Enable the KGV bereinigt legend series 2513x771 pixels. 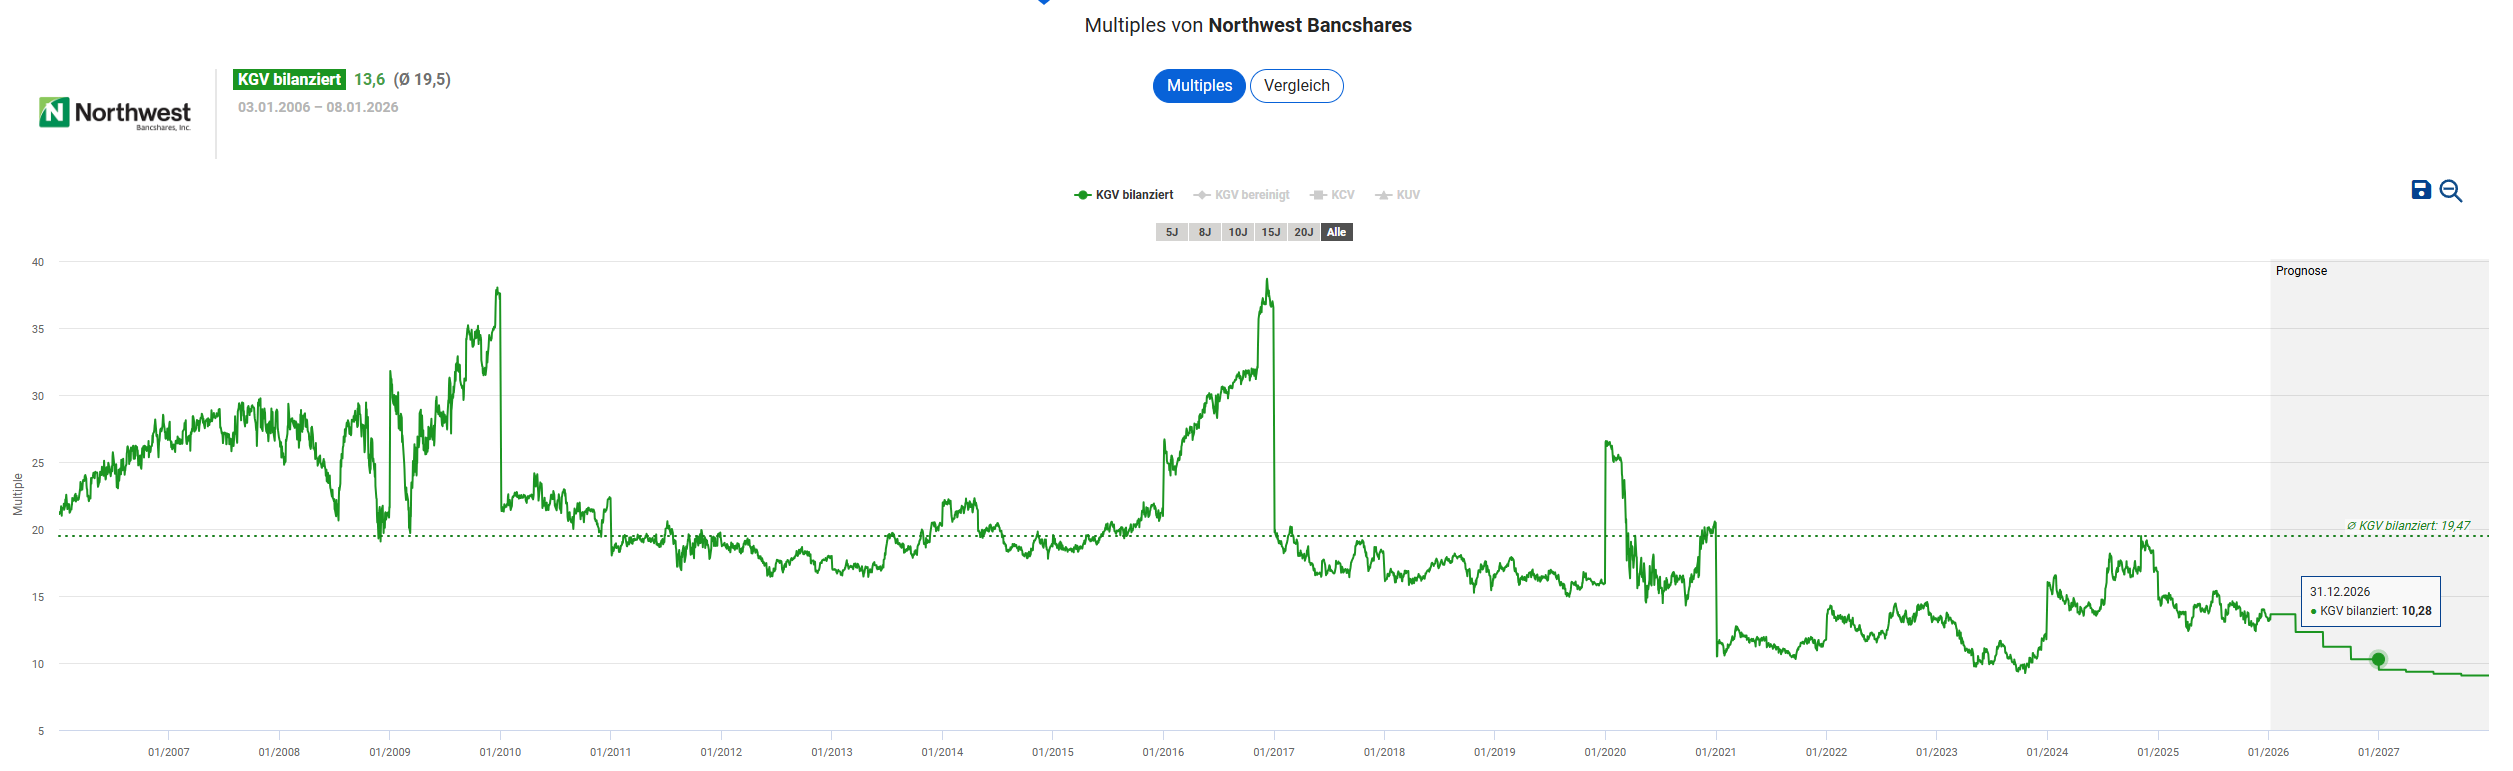click(x=1242, y=195)
